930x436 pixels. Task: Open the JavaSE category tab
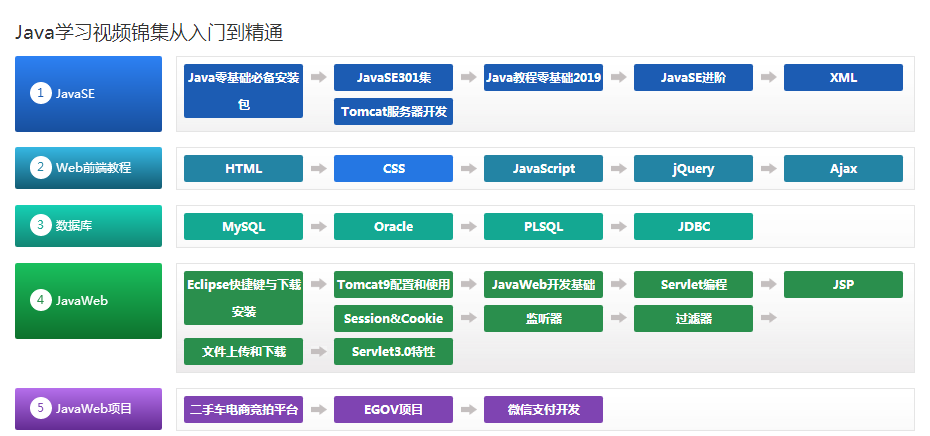[88, 94]
